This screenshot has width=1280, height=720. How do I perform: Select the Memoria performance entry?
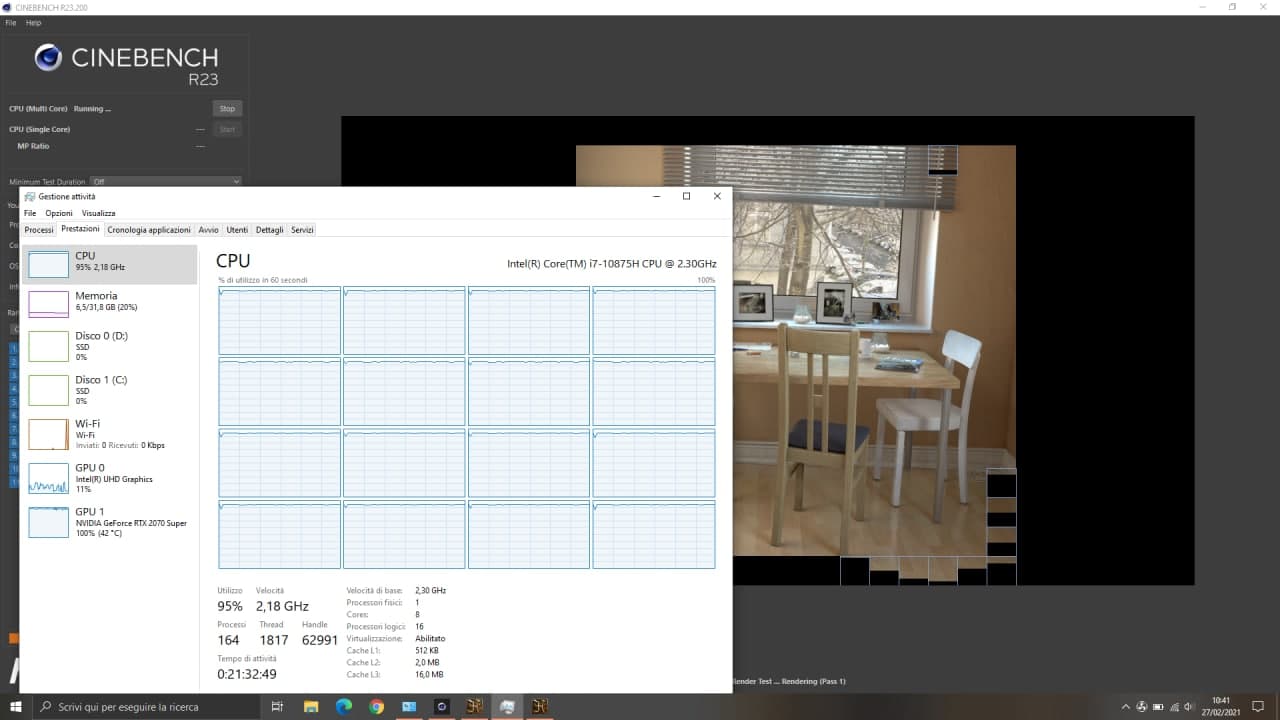tap(110, 303)
